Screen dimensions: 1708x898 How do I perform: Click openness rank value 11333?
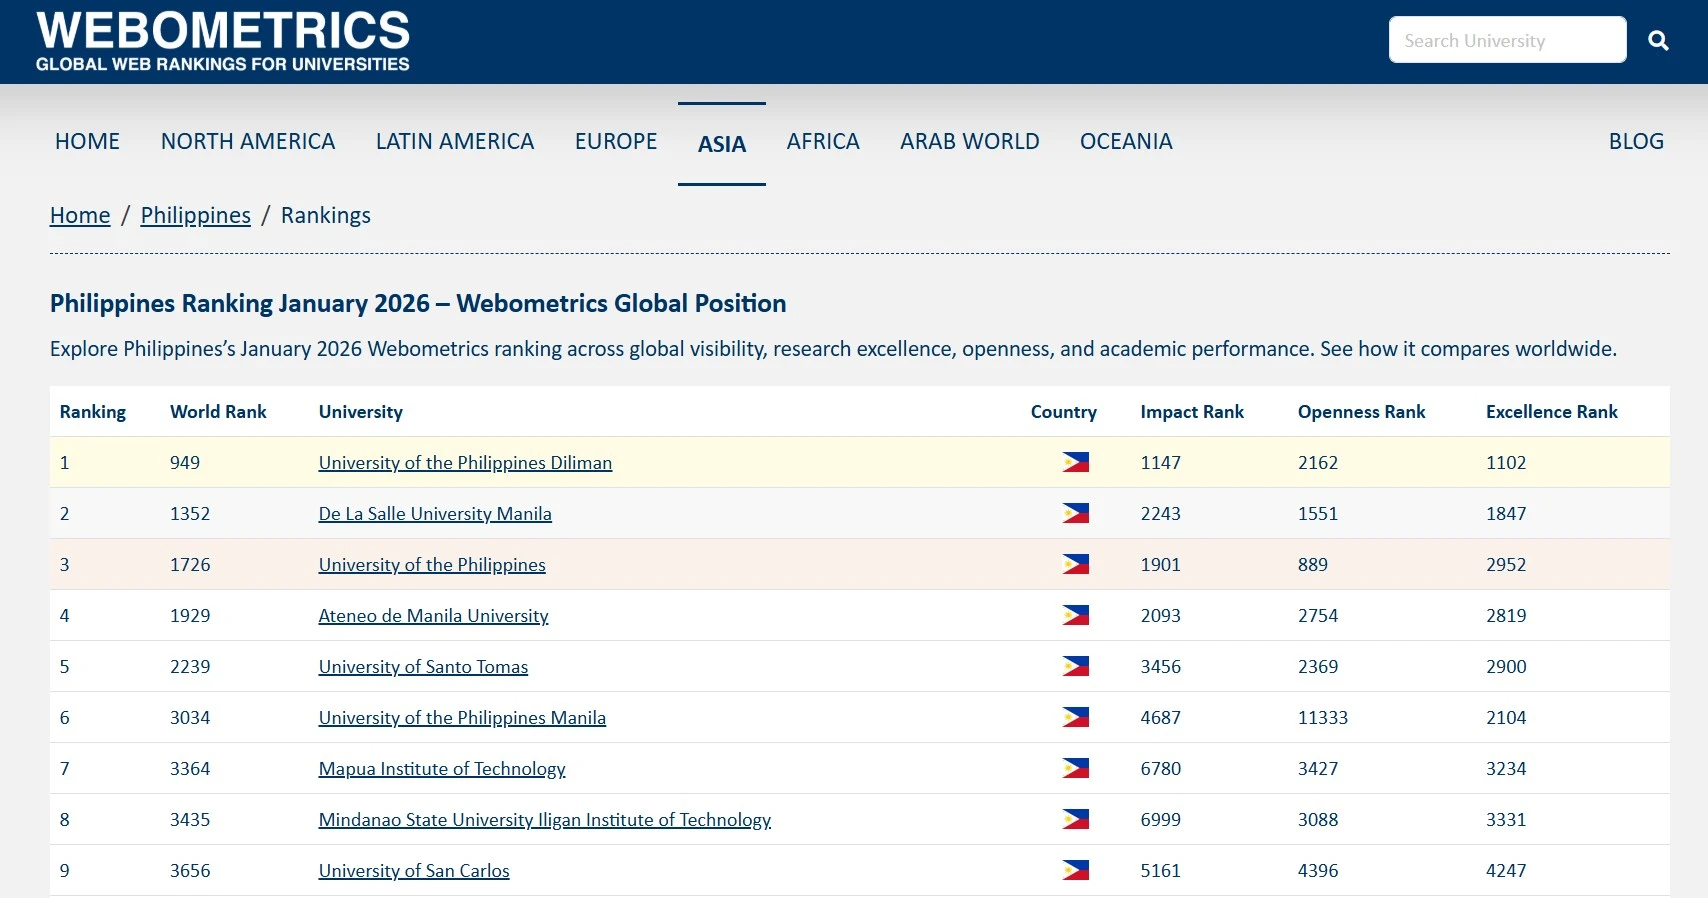tap(1323, 717)
